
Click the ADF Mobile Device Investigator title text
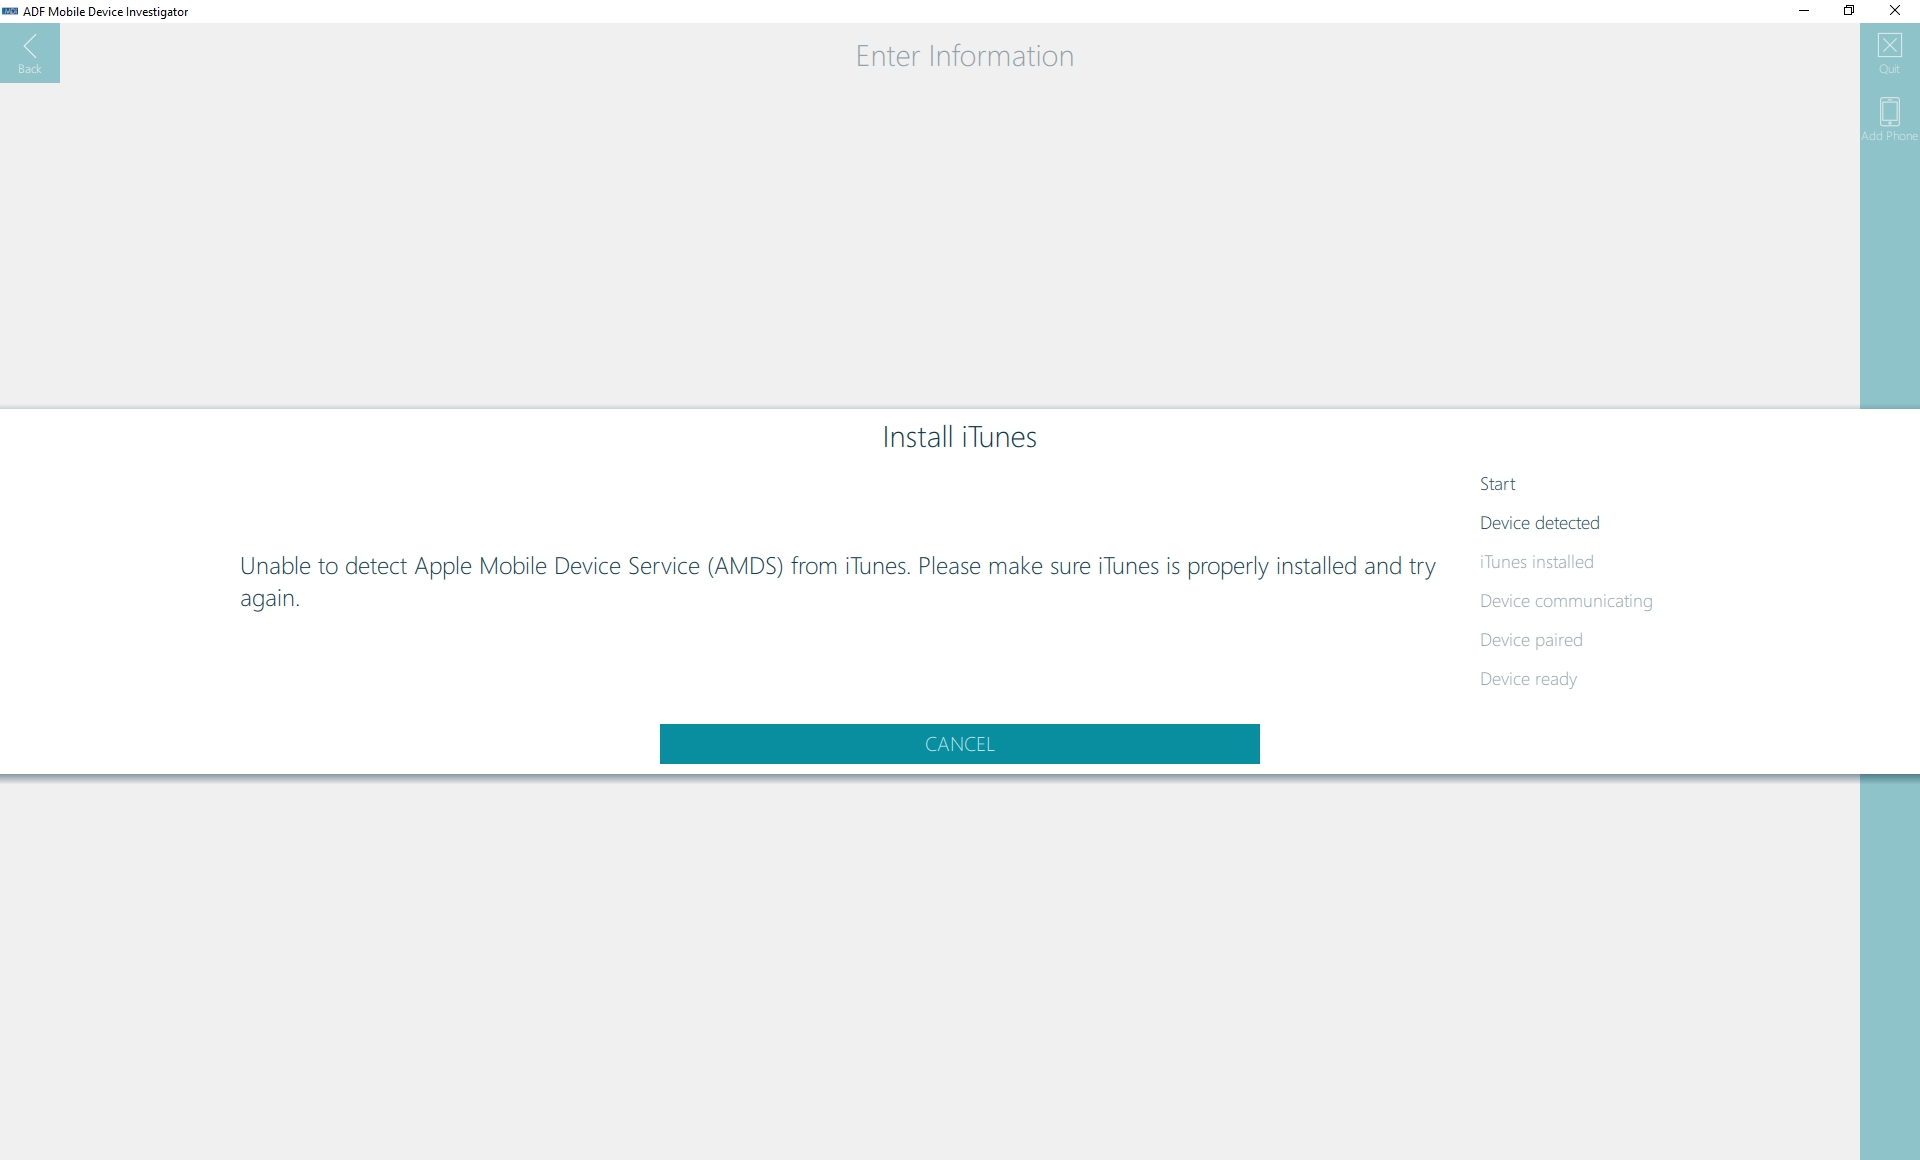click(x=105, y=12)
